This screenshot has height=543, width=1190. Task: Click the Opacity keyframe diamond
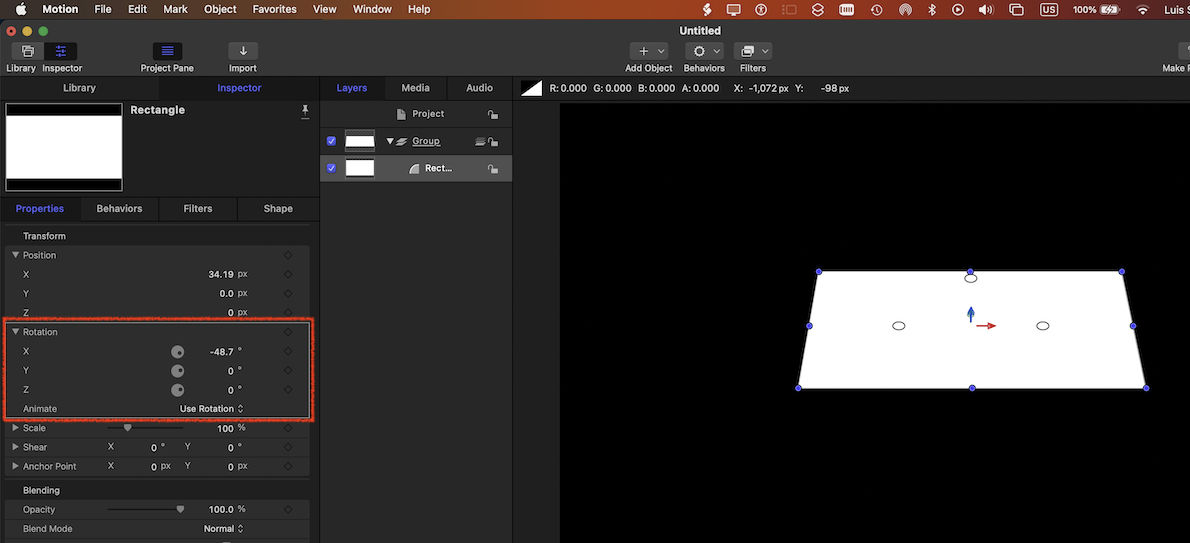pos(288,510)
